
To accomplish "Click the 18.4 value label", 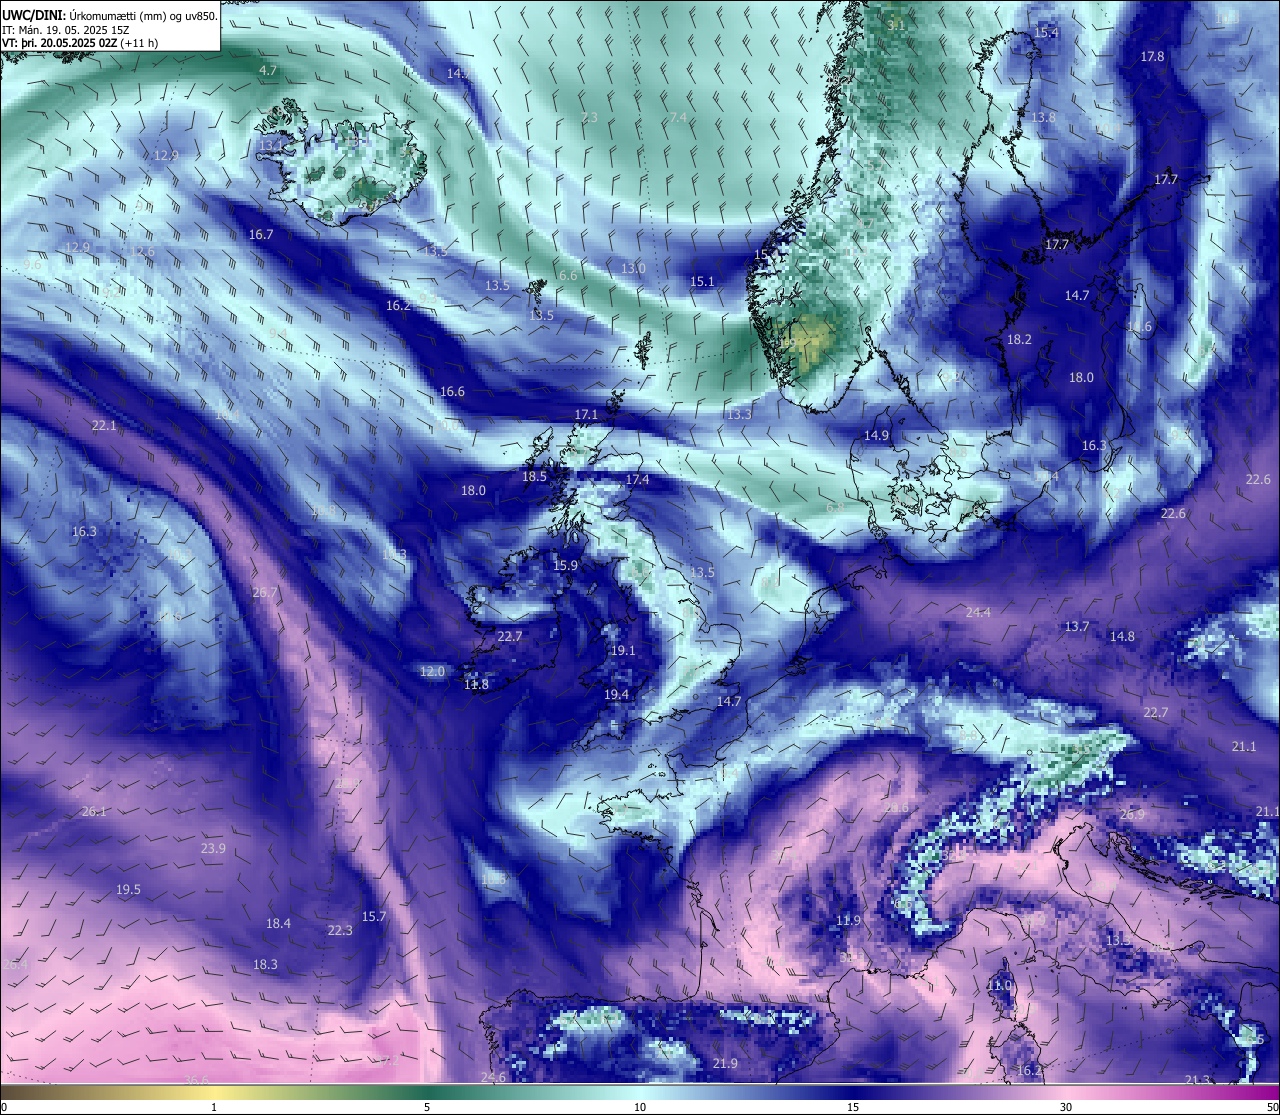I will (278, 924).
